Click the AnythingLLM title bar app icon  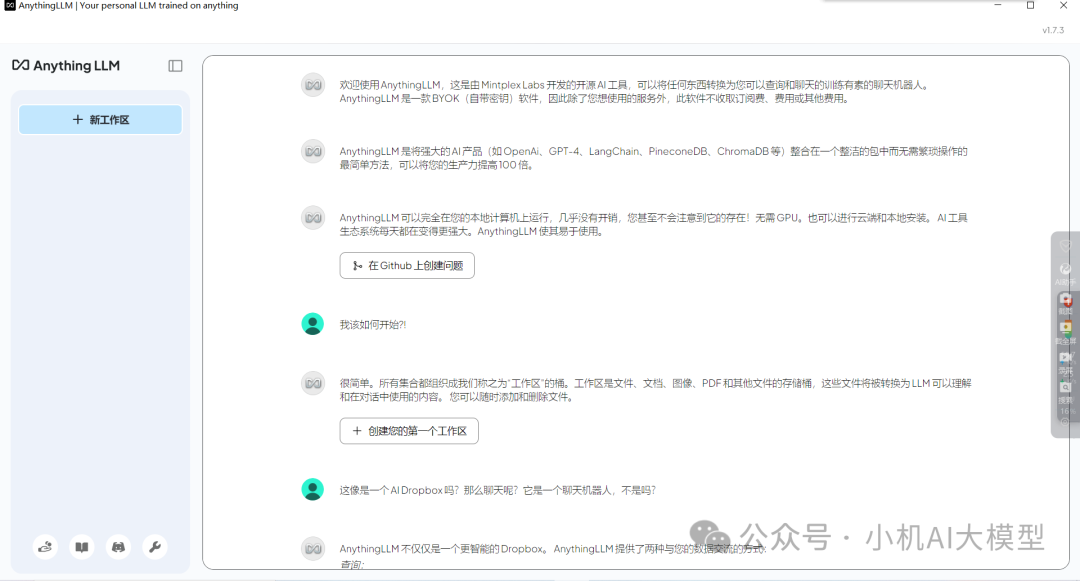10,6
